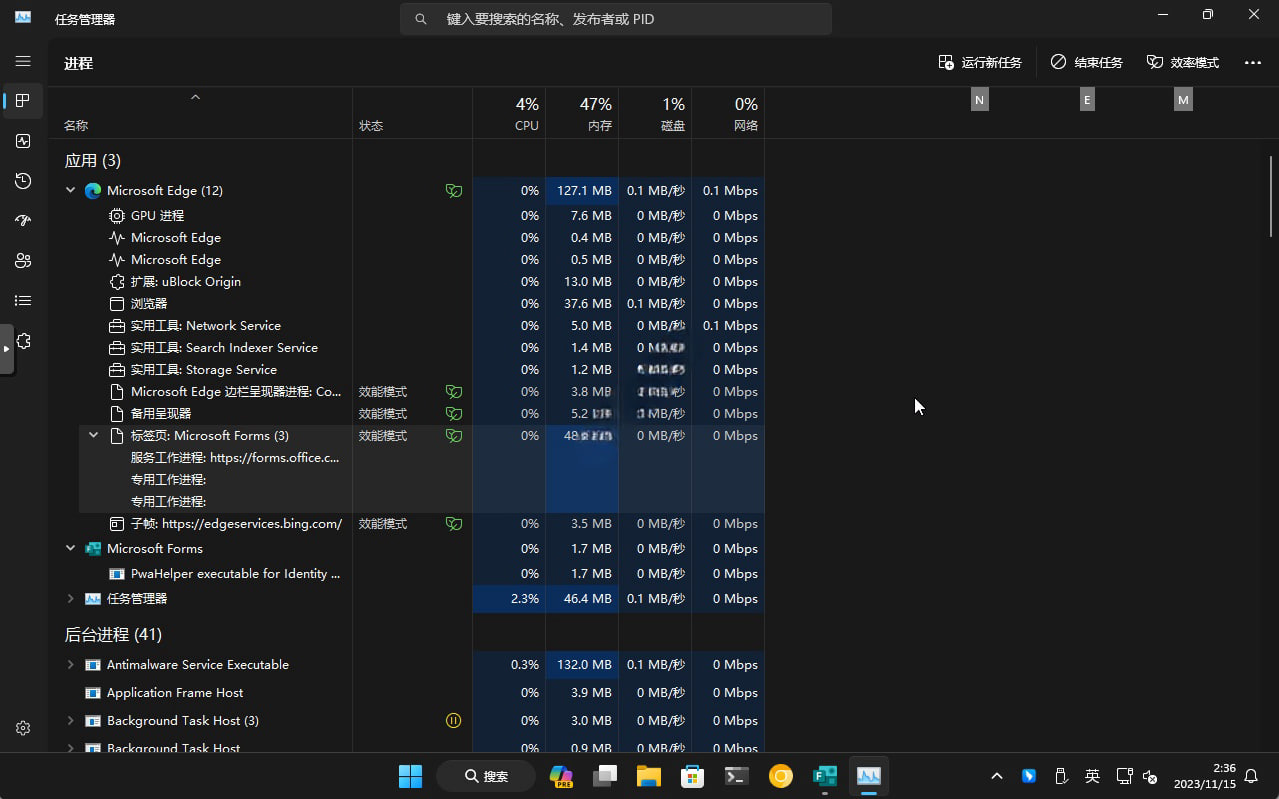This screenshot has width=1279, height=799.
Task: Click the paused icon beside Background Task Host
Action: coord(454,720)
